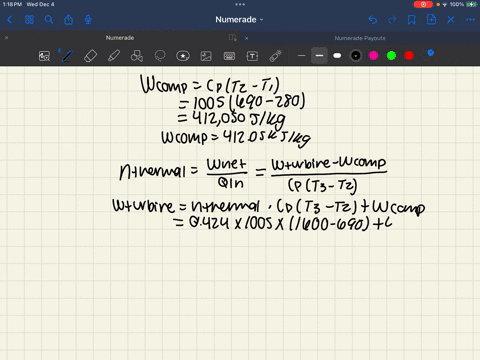Choose the thin stroke width
Viewport: 480px width, 360px height.
[301, 56]
